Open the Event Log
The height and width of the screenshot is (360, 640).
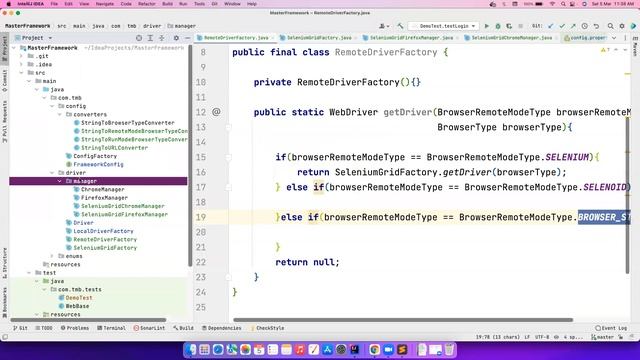(611, 328)
